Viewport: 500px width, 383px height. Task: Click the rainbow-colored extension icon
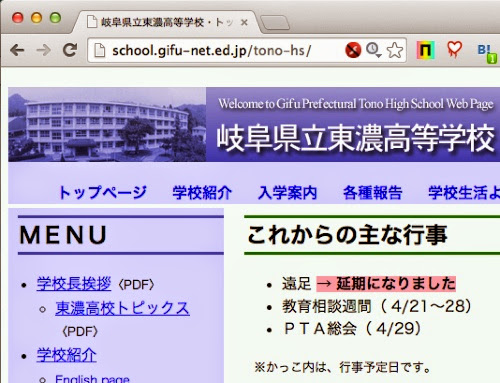pyautogui.click(x=426, y=50)
